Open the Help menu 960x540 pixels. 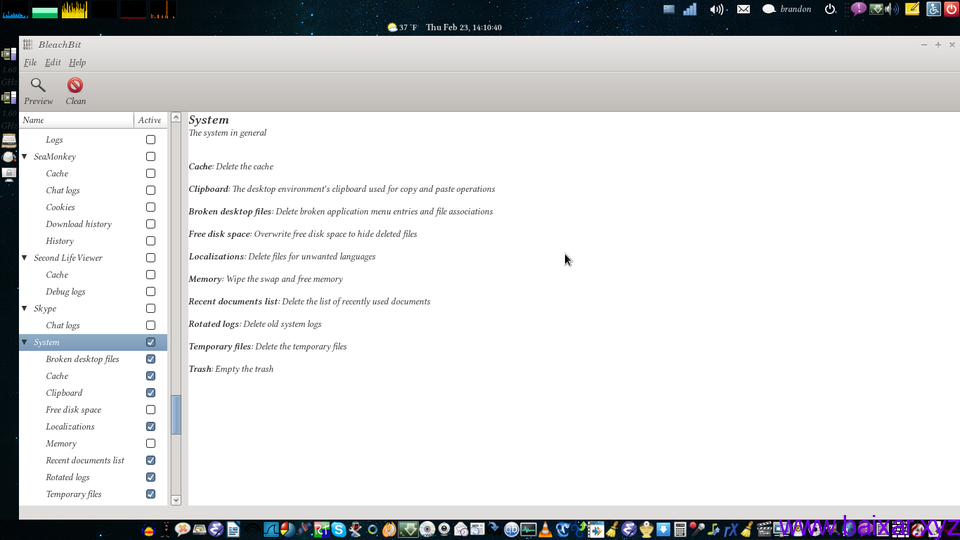coord(77,62)
